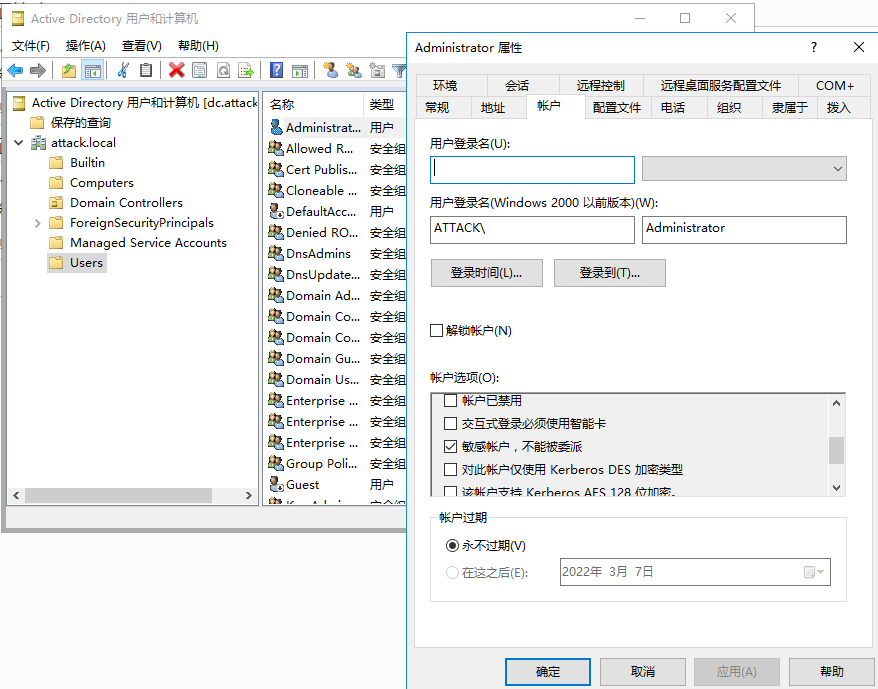Click the 确定 button
This screenshot has width=878, height=689.
548,672
